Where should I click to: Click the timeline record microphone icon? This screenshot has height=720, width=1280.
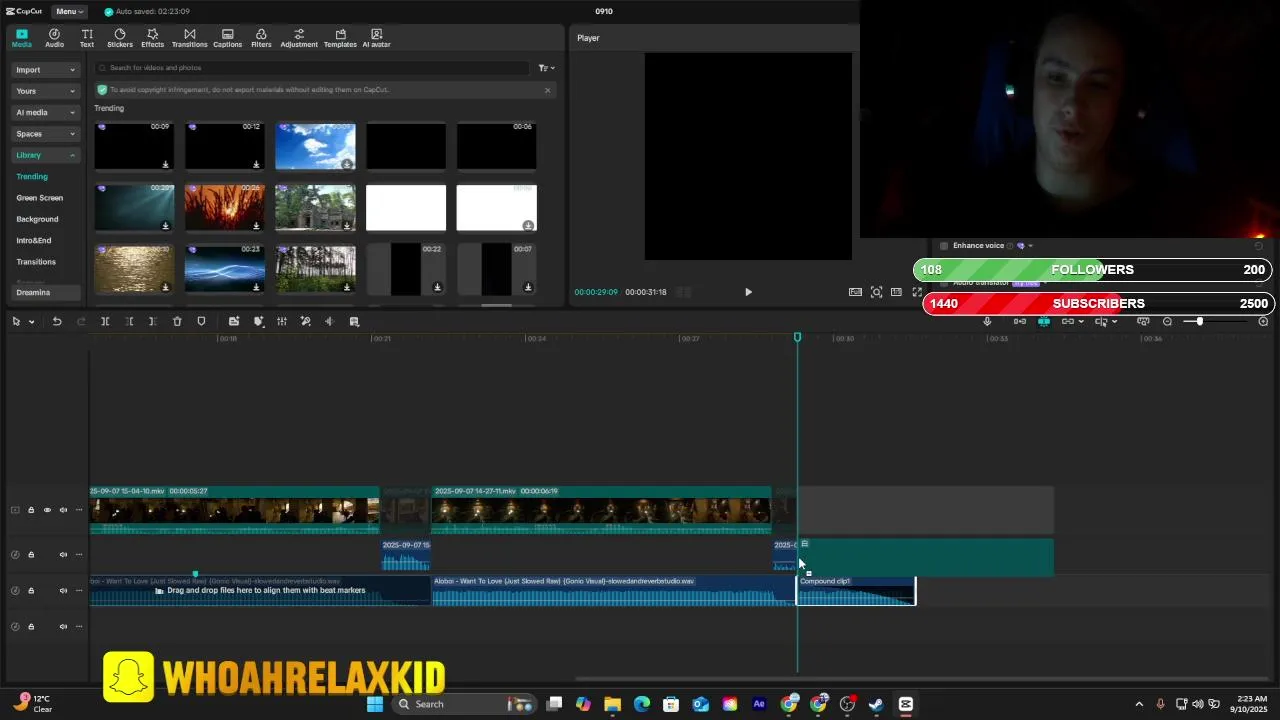[987, 321]
